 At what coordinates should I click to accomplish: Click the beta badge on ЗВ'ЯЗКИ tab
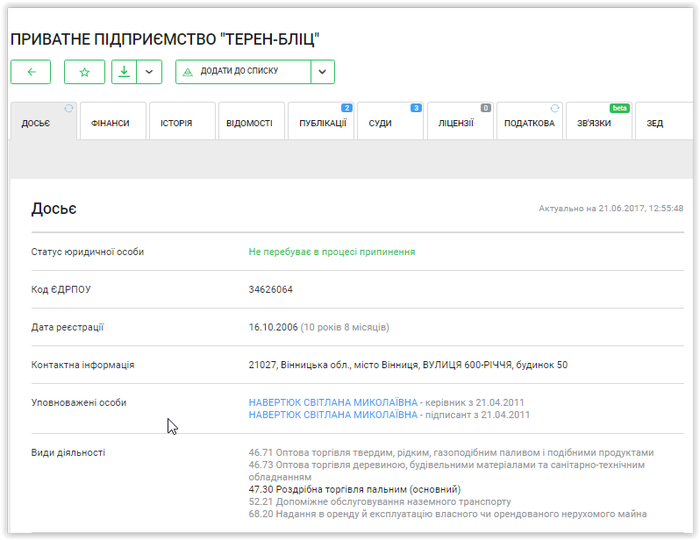pos(620,108)
